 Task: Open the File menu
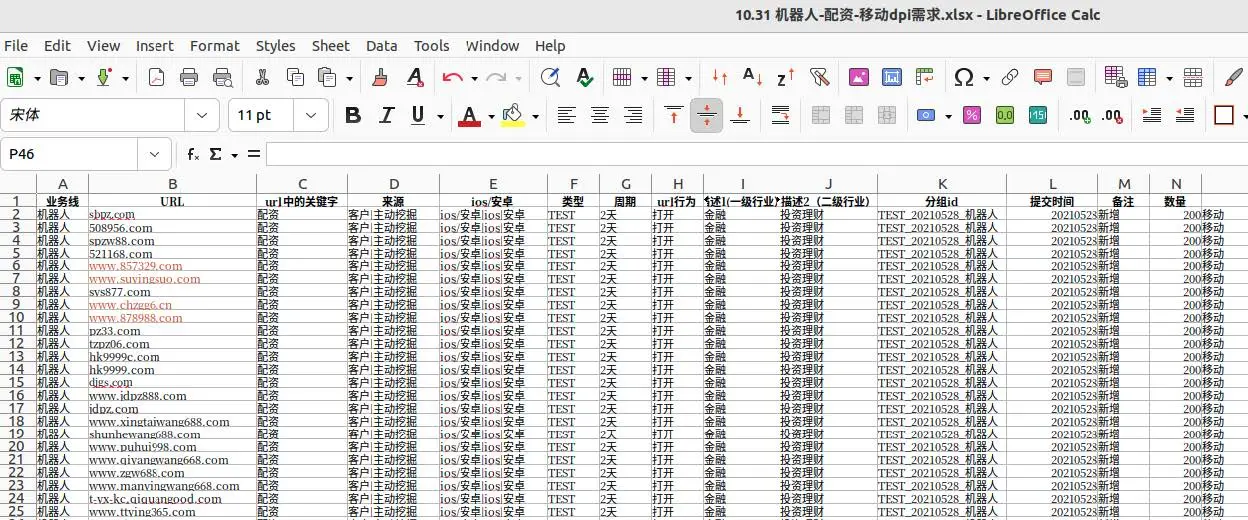point(16,45)
